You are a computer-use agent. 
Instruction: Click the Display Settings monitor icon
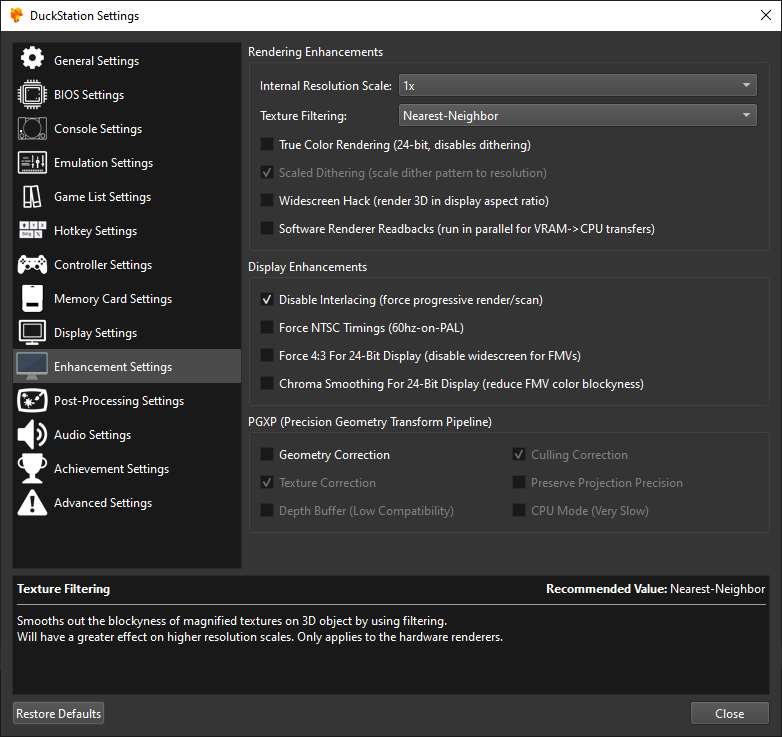tap(32, 332)
